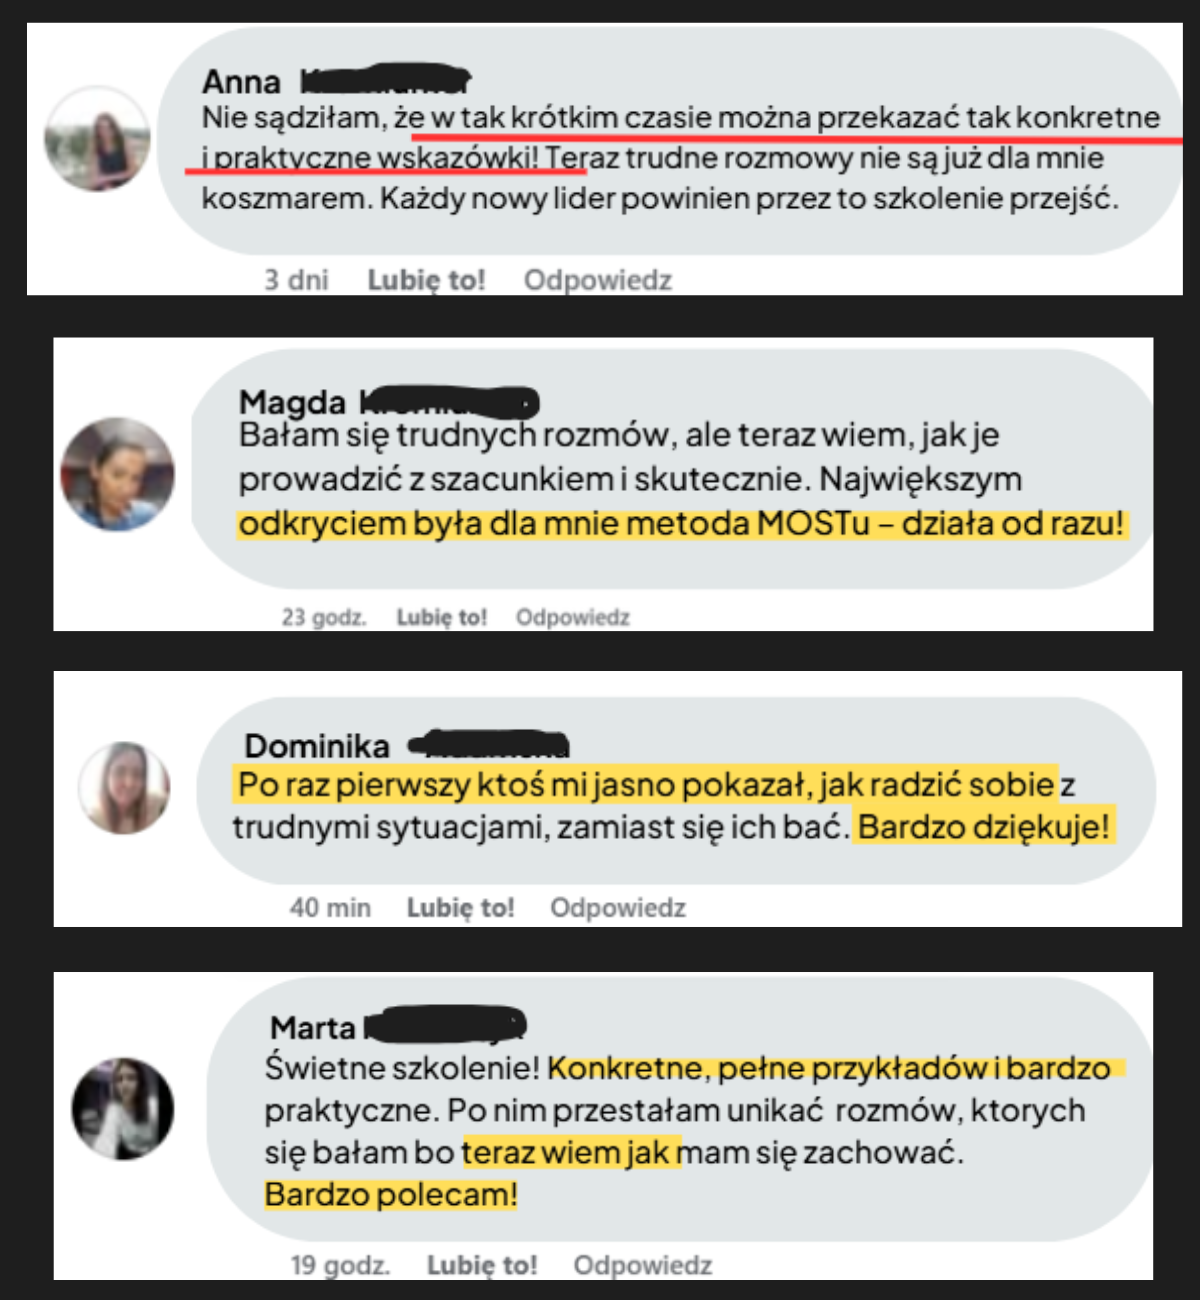This screenshot has height=1300, width=1200.
Task: Like Anna's comment with Lubię to!
Action: pyautogui.click(x=426, y=280)
